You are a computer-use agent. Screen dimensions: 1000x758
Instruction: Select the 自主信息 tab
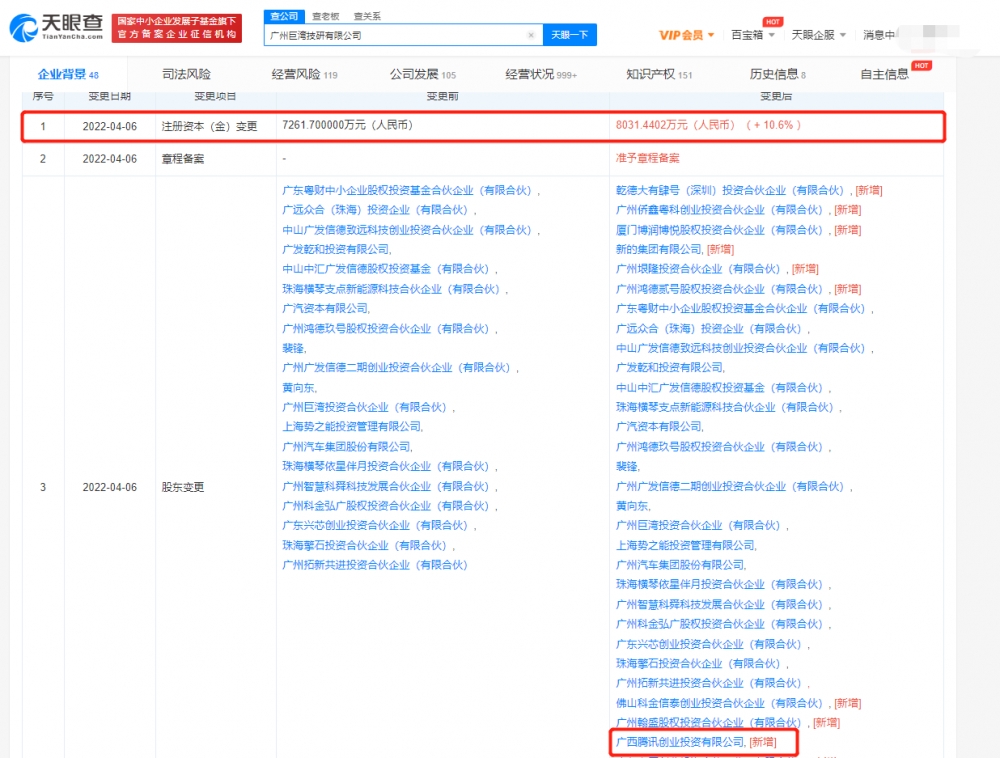click(x=884, y=75)
